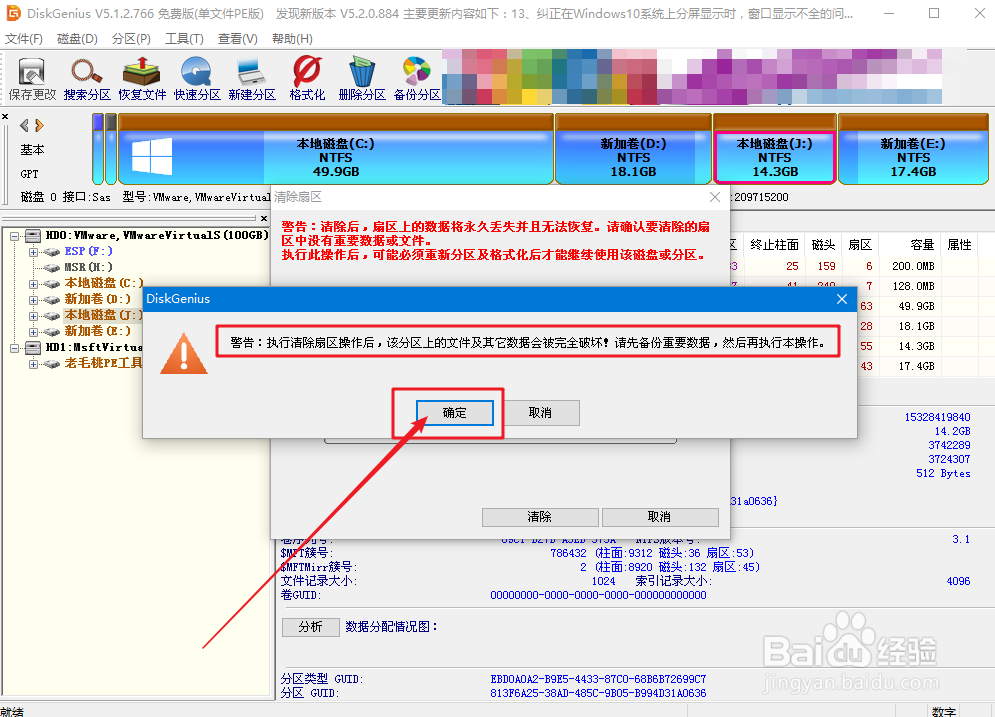Open the 工具(T) menu
Screen dimensions: 995x717
point(180,38)
